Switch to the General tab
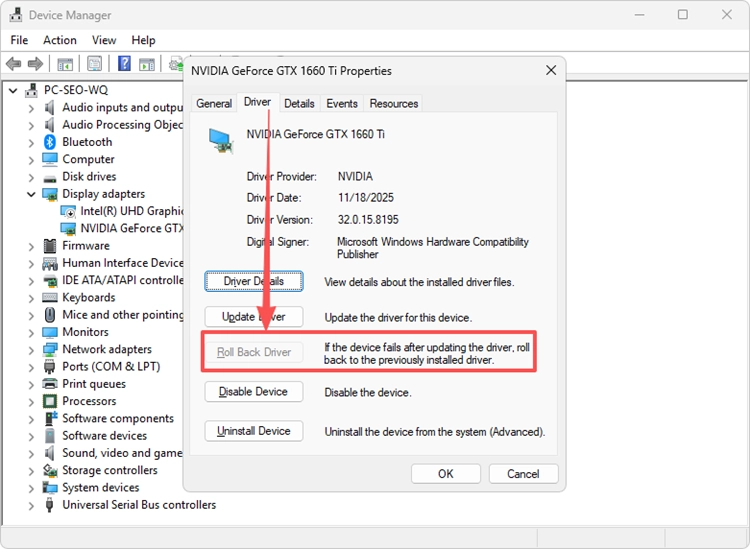Screen dimensions: 750x549 pyautogui.click(x=214, y=103)
